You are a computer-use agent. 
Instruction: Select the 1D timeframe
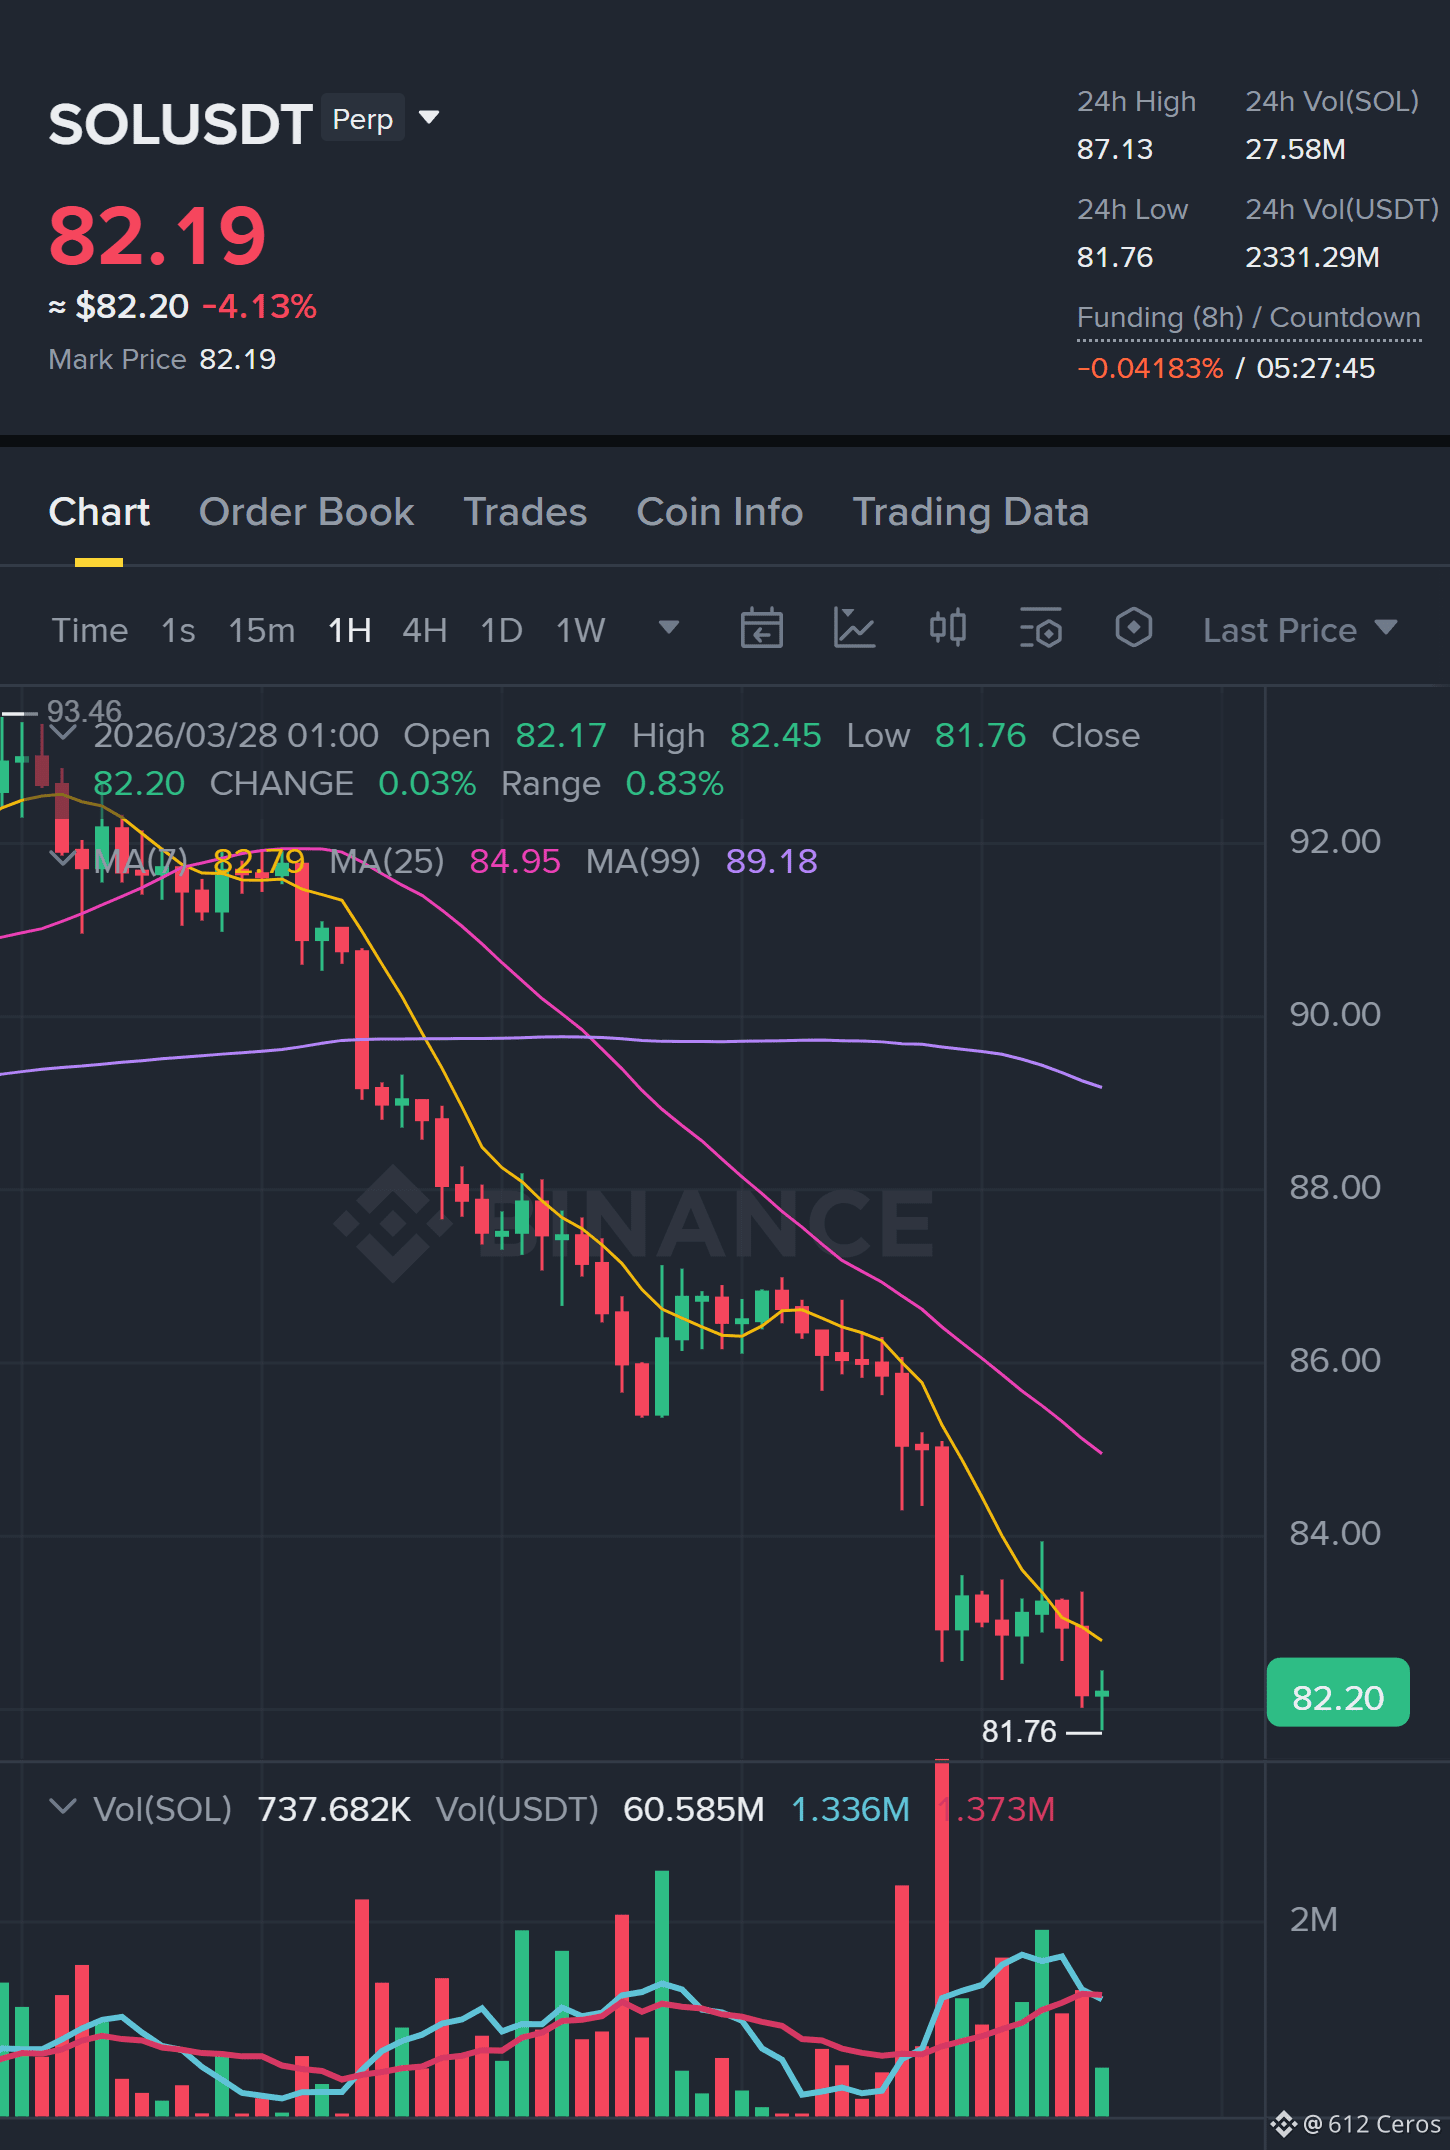pyautogui.click(x=502, y=630)
